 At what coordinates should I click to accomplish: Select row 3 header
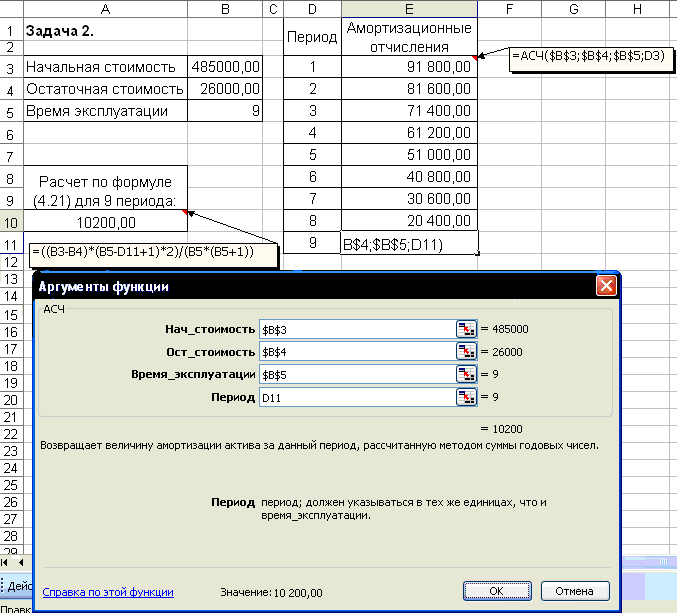11,67
